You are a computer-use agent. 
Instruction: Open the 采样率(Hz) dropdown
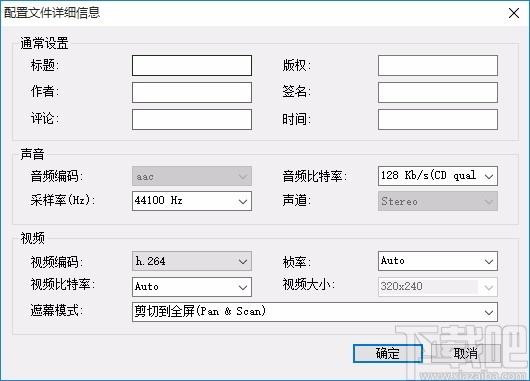click(192, 201)
